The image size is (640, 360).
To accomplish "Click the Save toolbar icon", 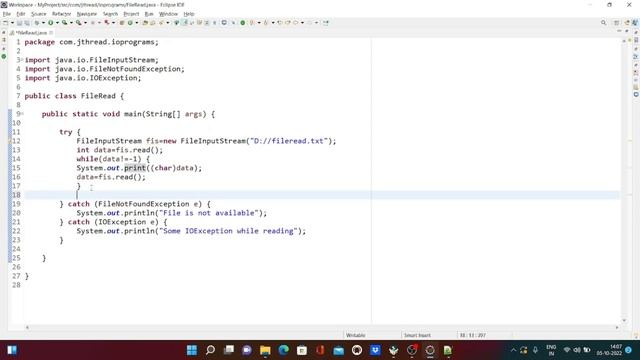I will coord(19,23).
